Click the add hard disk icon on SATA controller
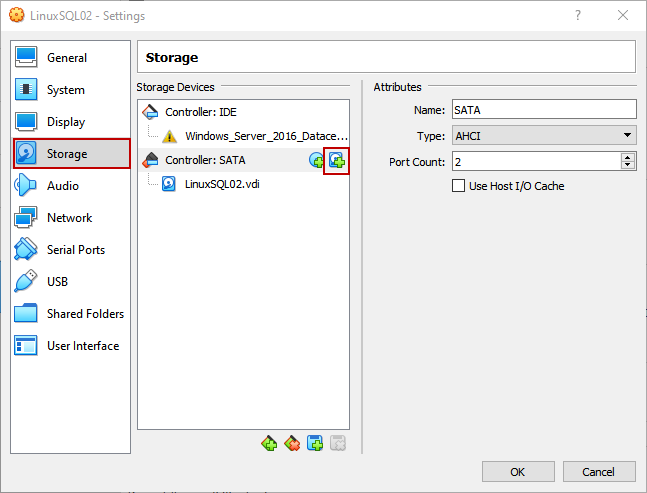The height and width of the screenshot is (493, 647). click(x=337, y=160)
